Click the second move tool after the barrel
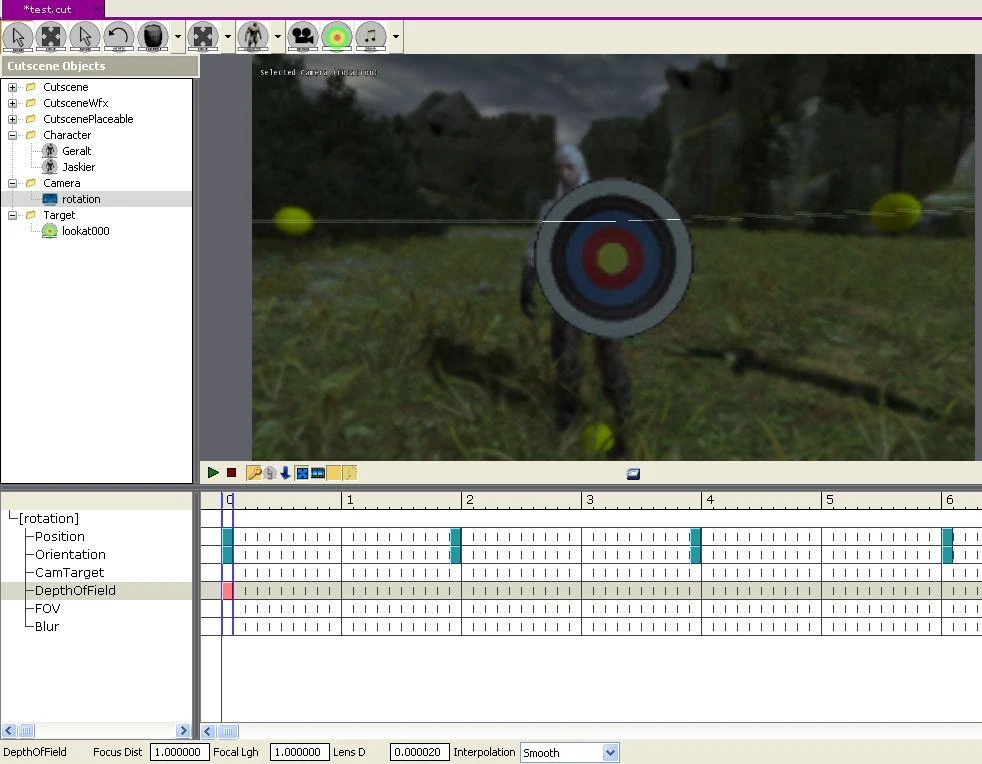Image resolution: width=982 pixels, height=764 pixels. (x=203, y=36)
